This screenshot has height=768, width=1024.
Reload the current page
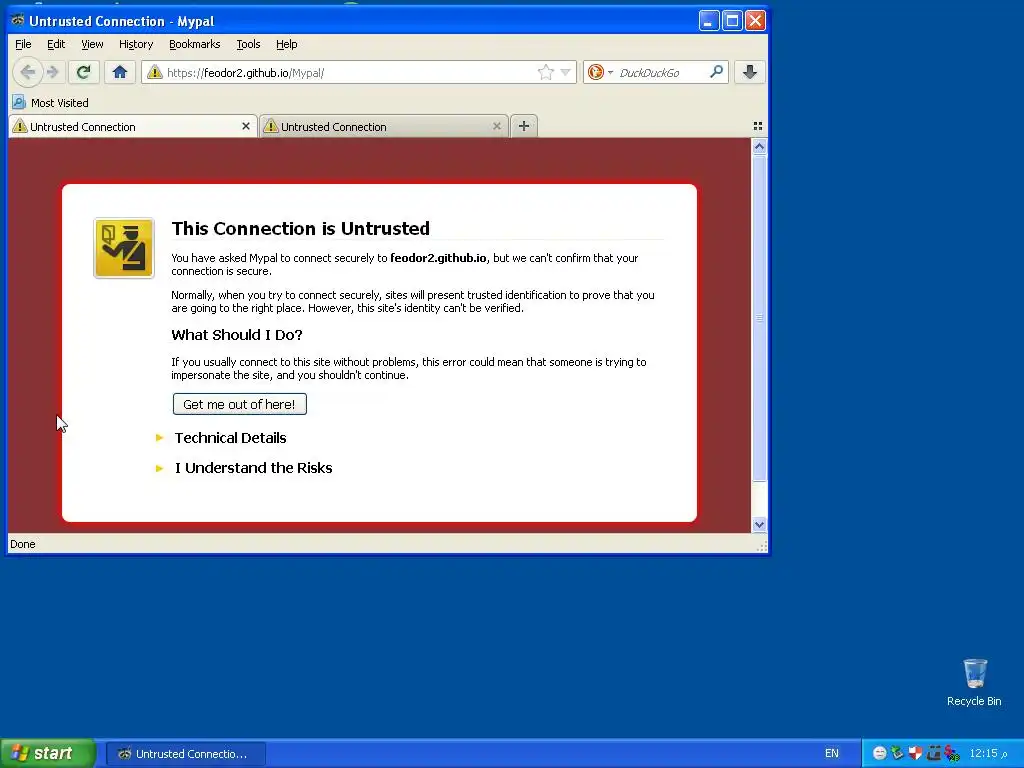click(83, 72)
